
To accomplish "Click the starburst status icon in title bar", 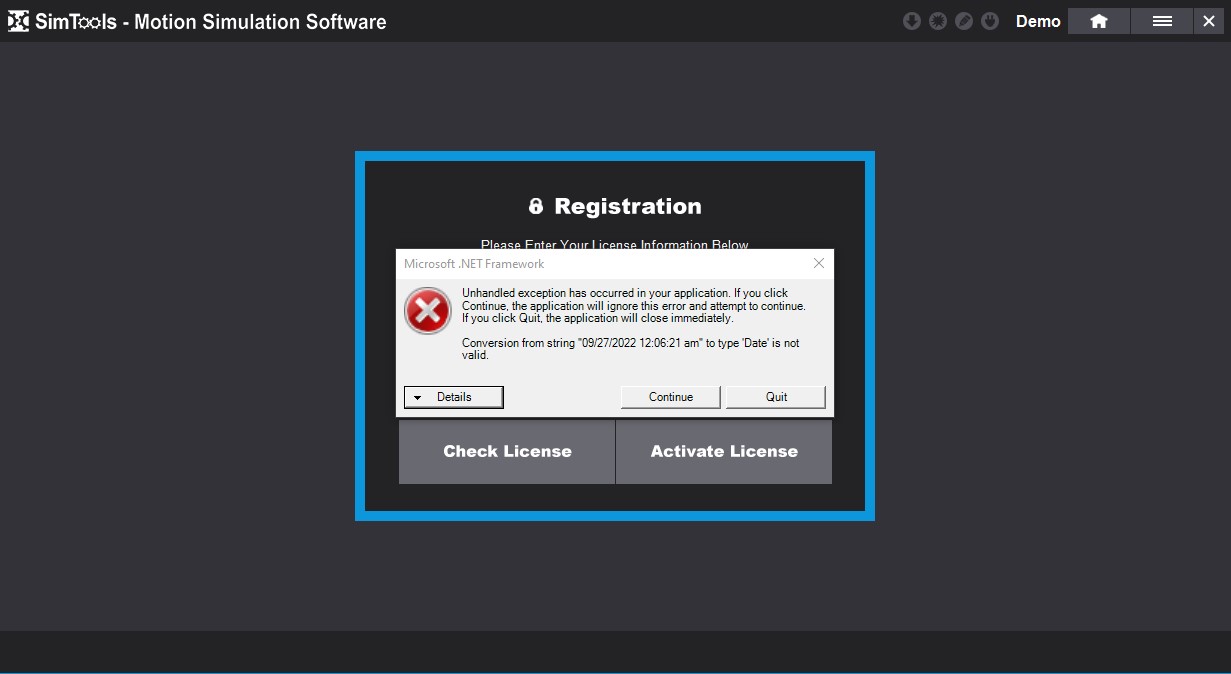I will 937,21.
